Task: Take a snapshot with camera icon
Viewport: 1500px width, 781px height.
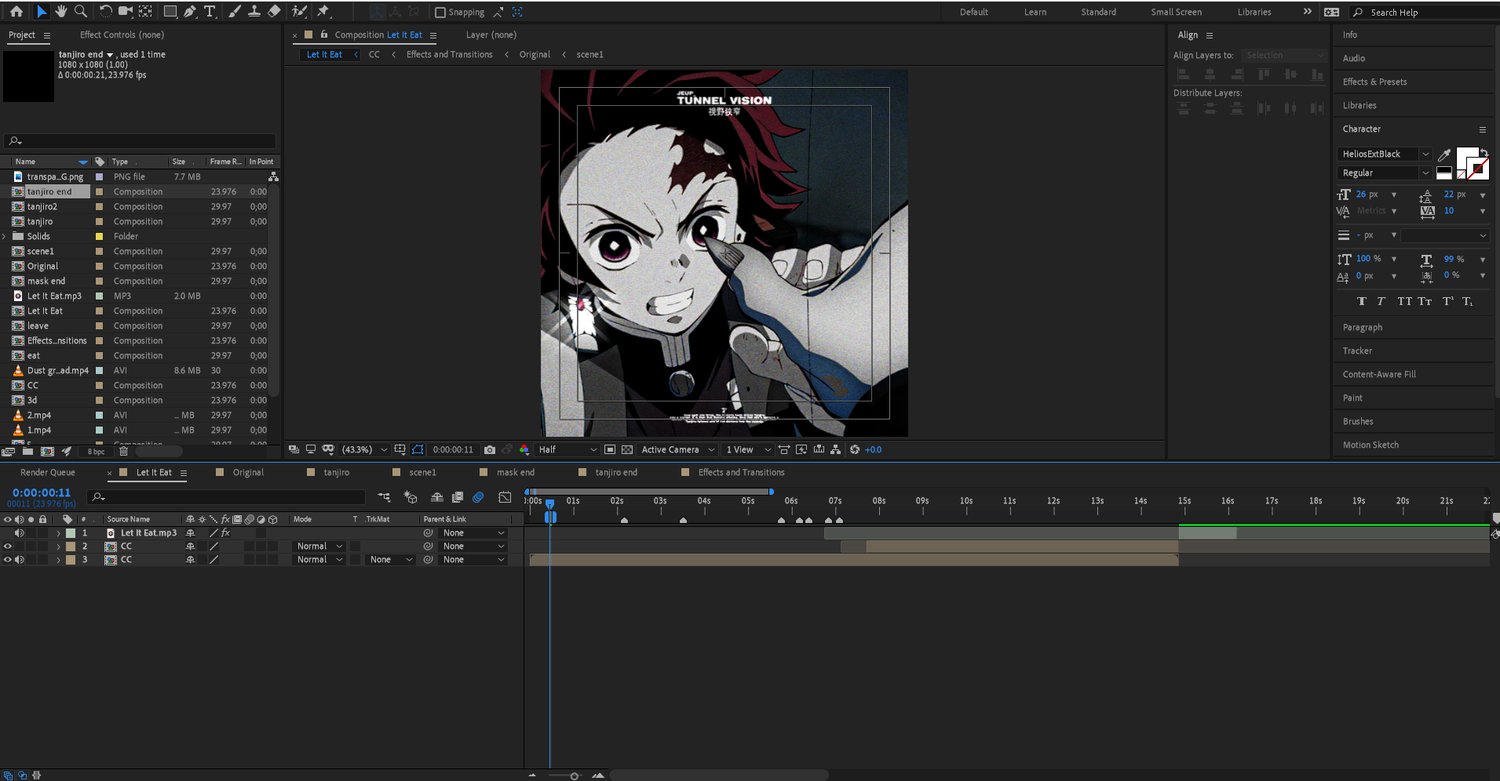Action: coord(489,450)
